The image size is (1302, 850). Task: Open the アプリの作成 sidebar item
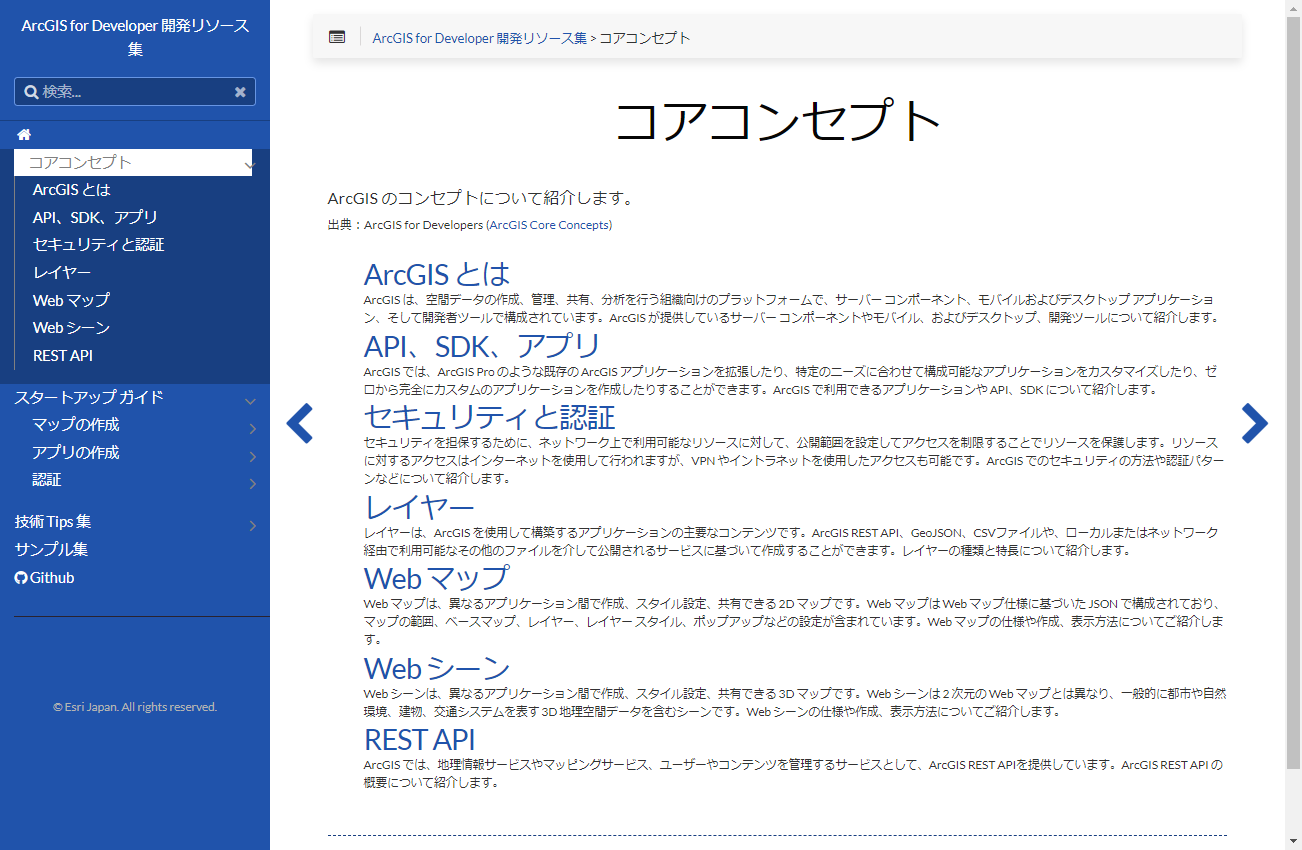click(x=76, y=453)
